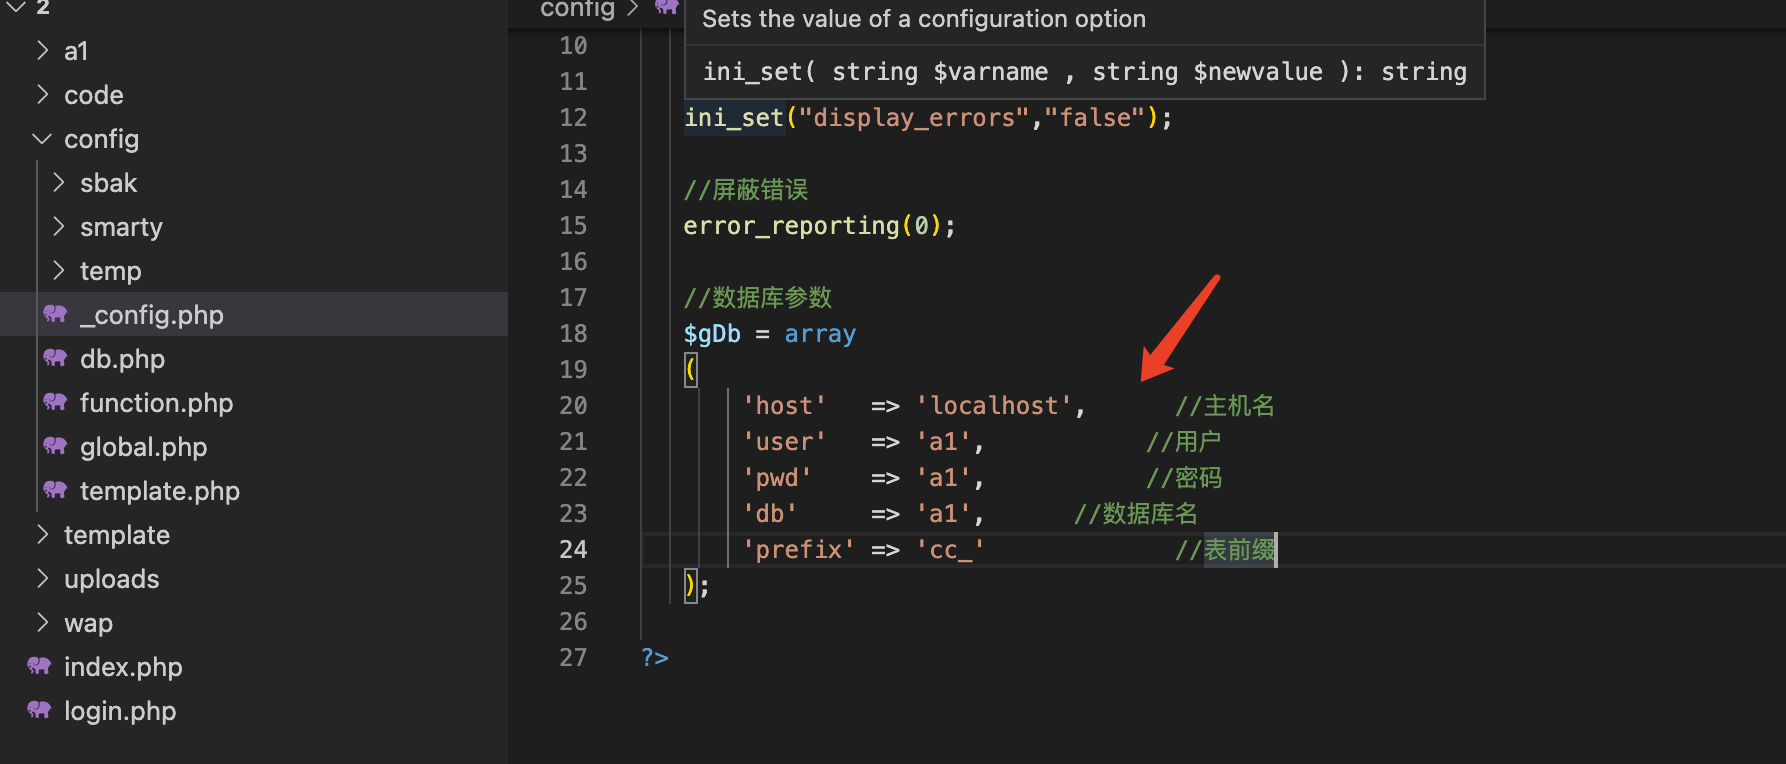Click the opening parenthesis on line 19
Image resolution: width=1786 pixels, height=764 pixels.
(x=690, y=369)
